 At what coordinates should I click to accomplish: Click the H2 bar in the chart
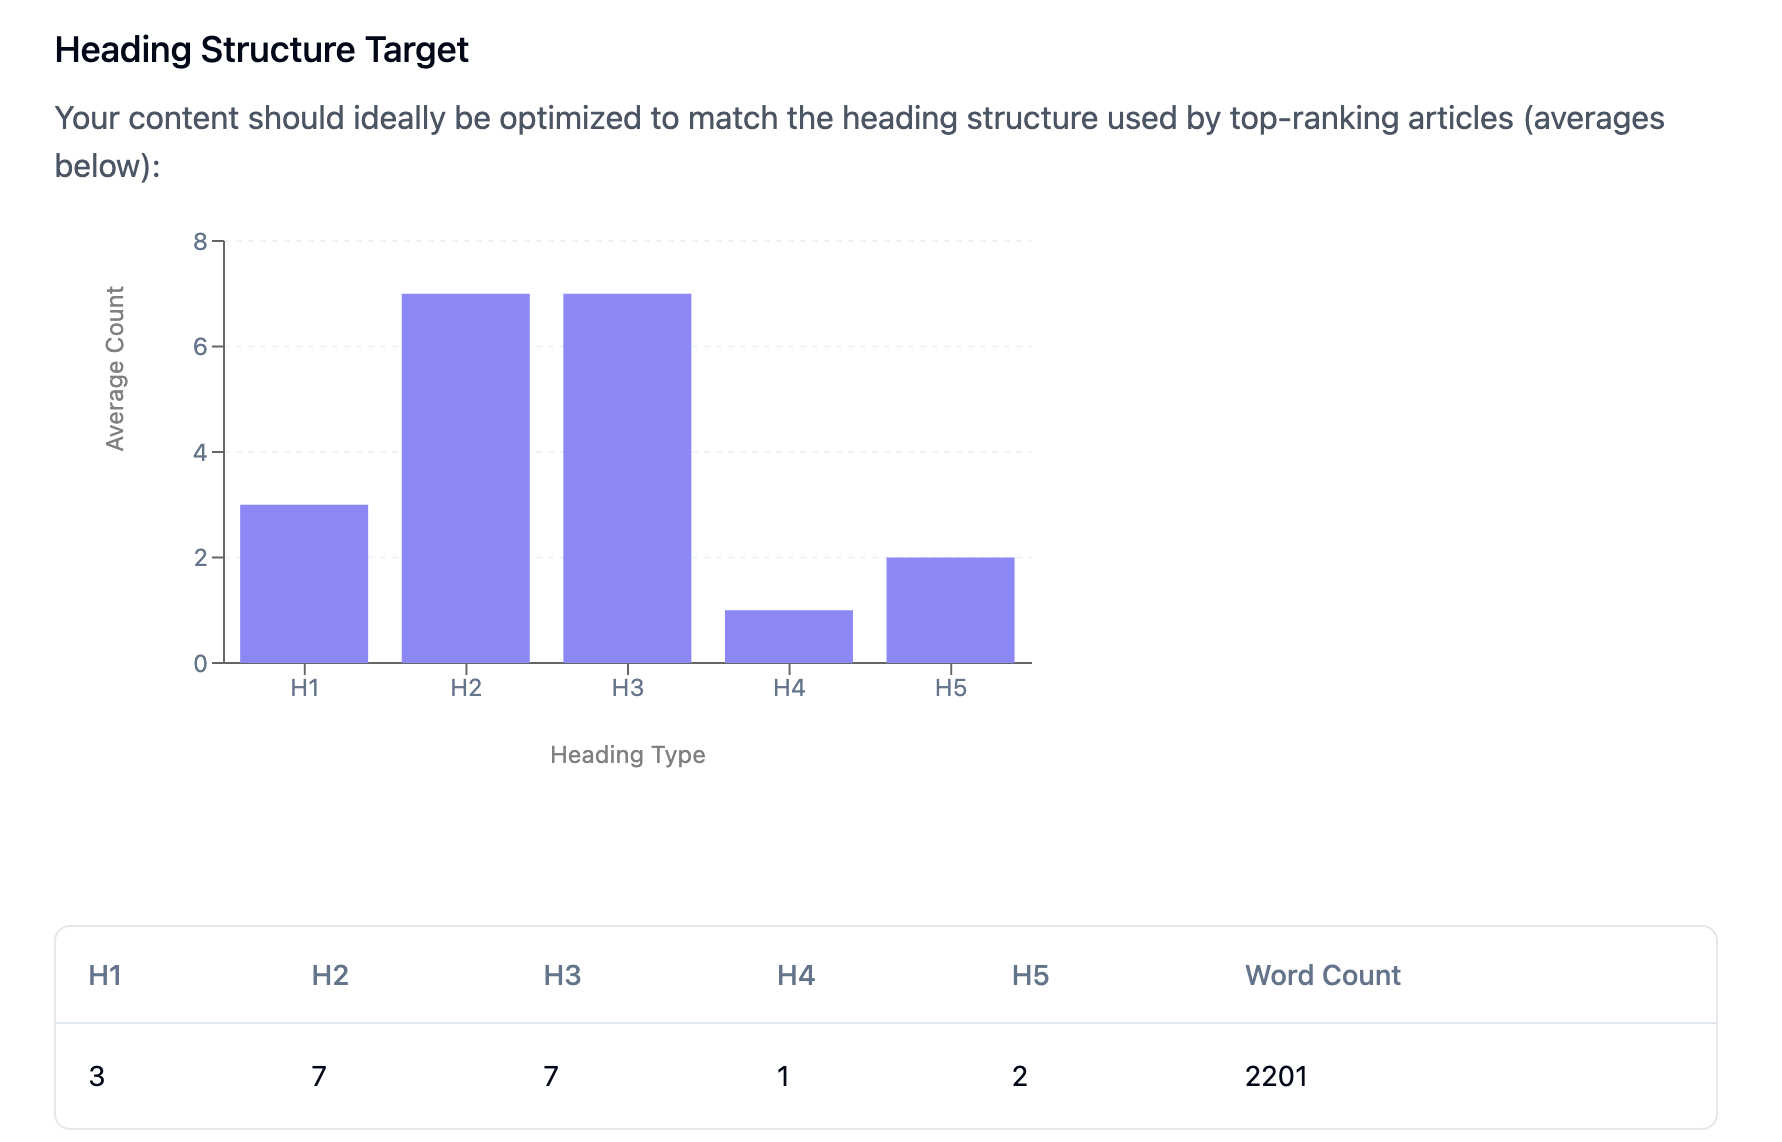(466, 478)
